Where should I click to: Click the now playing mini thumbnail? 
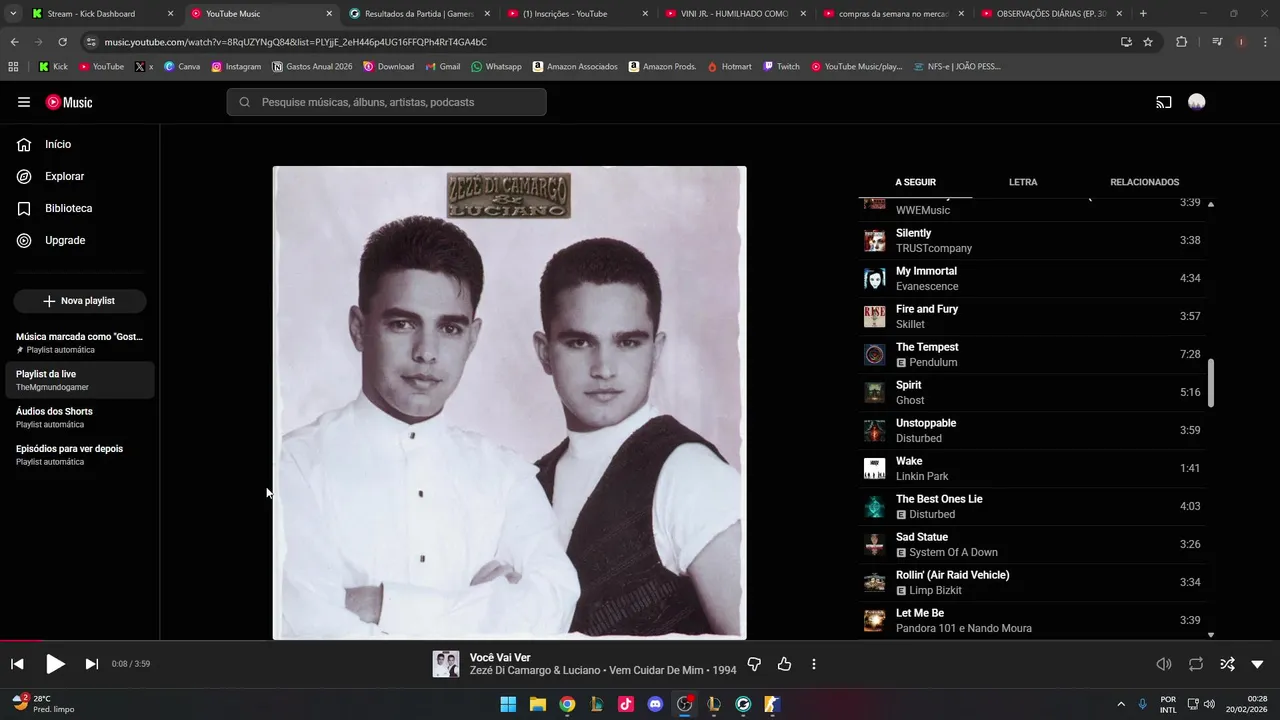[x=446, y=664]
